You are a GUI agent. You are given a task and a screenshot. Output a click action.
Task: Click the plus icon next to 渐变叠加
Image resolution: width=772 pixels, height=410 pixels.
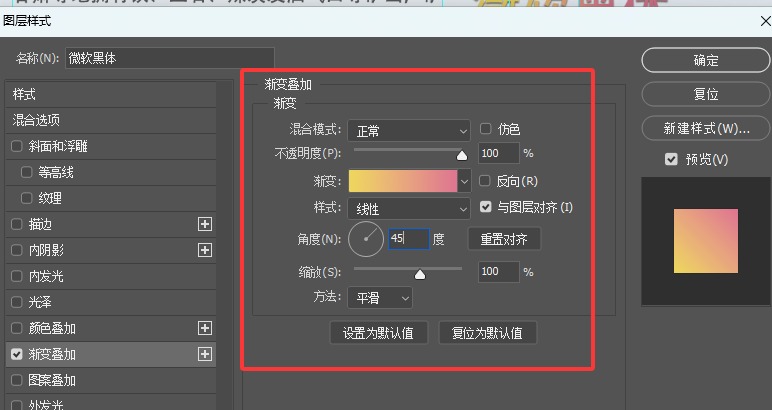pyautogui.click(x=205, y=354)
